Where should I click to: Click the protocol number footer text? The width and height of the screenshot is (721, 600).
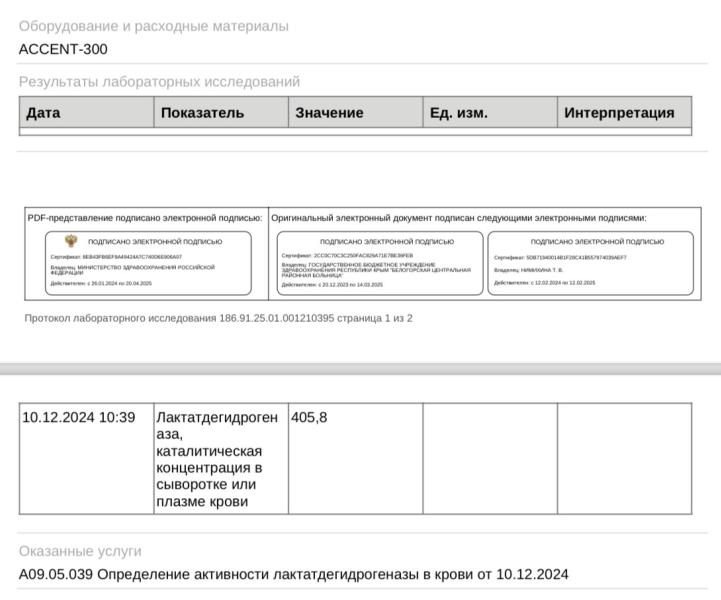tap(218, 318)
